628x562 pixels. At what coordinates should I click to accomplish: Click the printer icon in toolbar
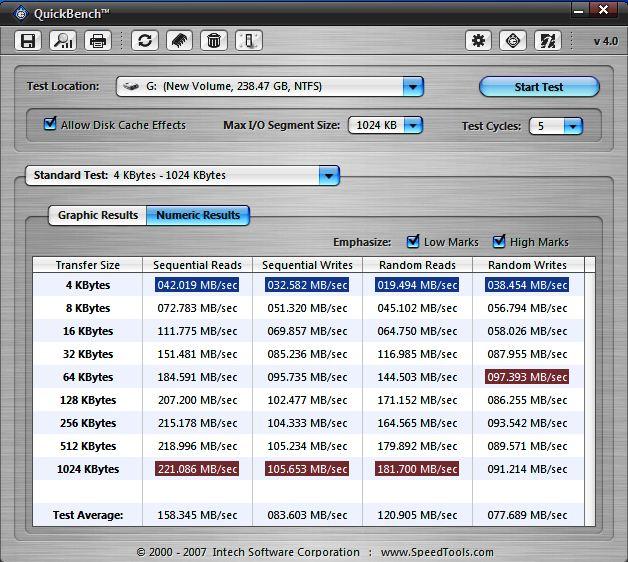tap(97, 41)
